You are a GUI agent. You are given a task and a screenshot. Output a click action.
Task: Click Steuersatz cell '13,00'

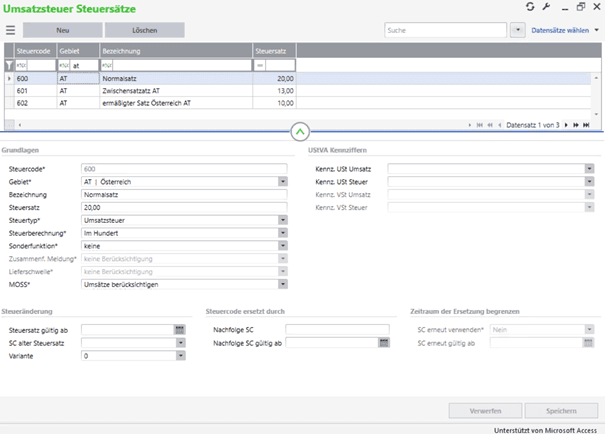pos(274,91)
